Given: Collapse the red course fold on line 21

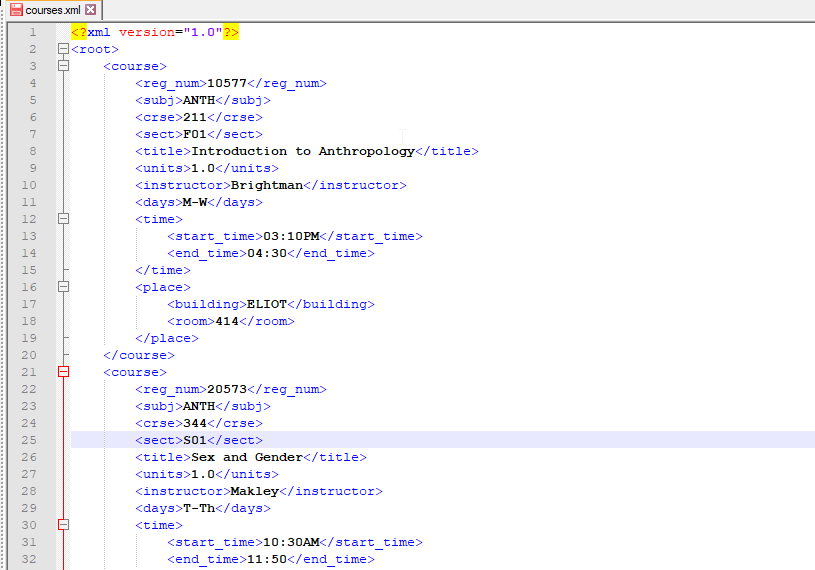Looking at the screenshot, I should tap(63, 372).
